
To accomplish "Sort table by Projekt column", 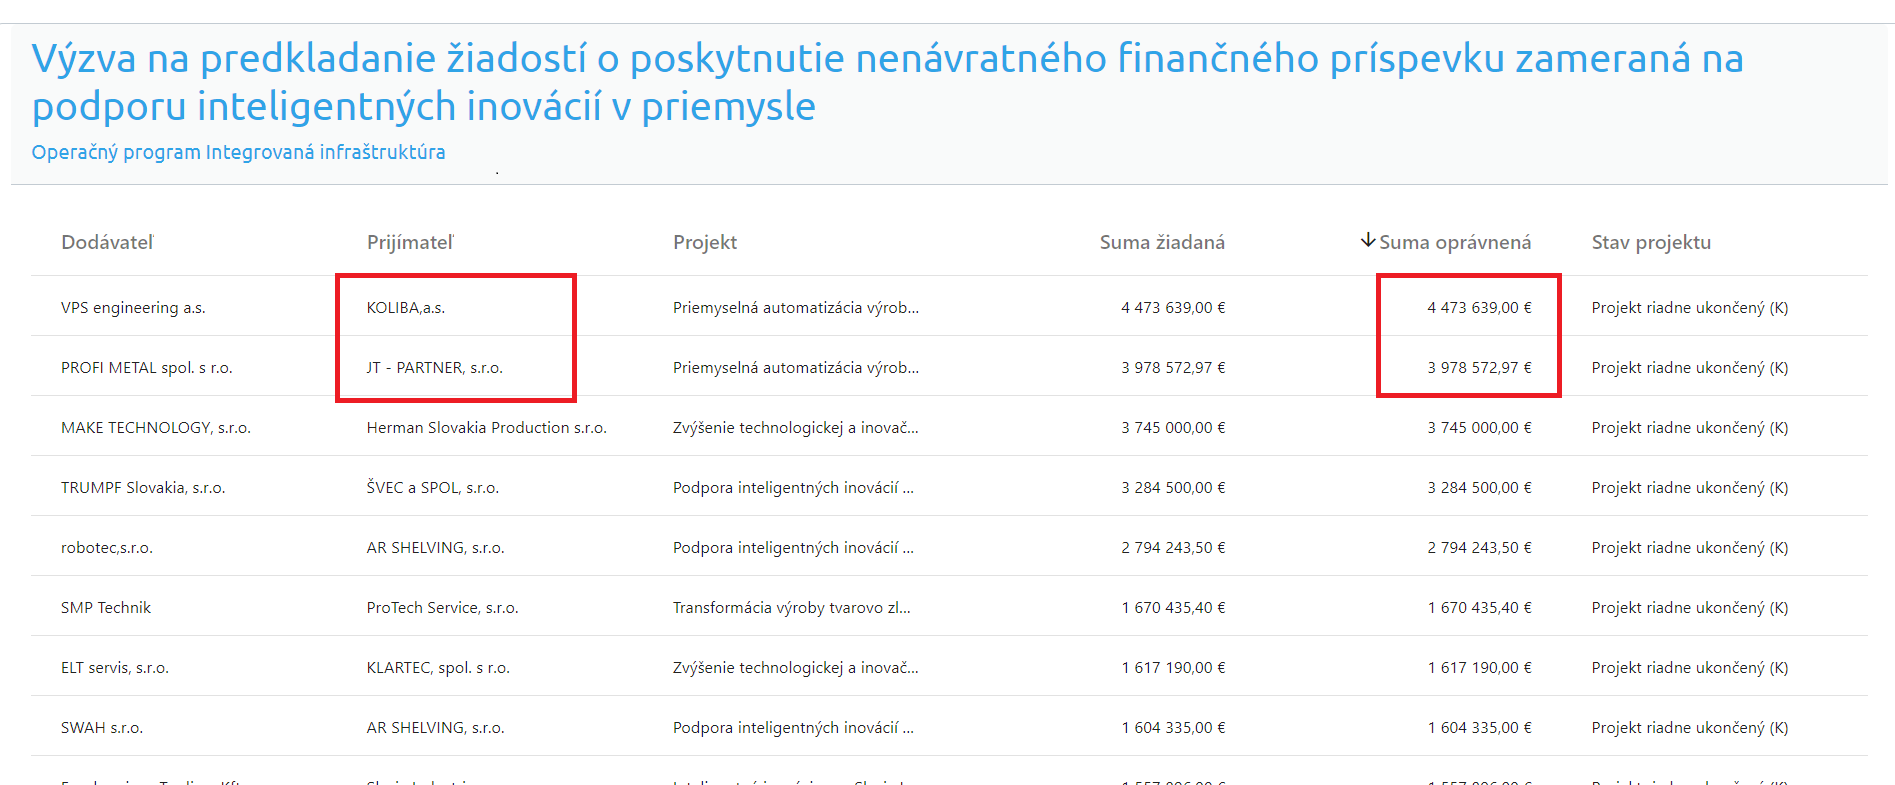I will coord(704,242).
